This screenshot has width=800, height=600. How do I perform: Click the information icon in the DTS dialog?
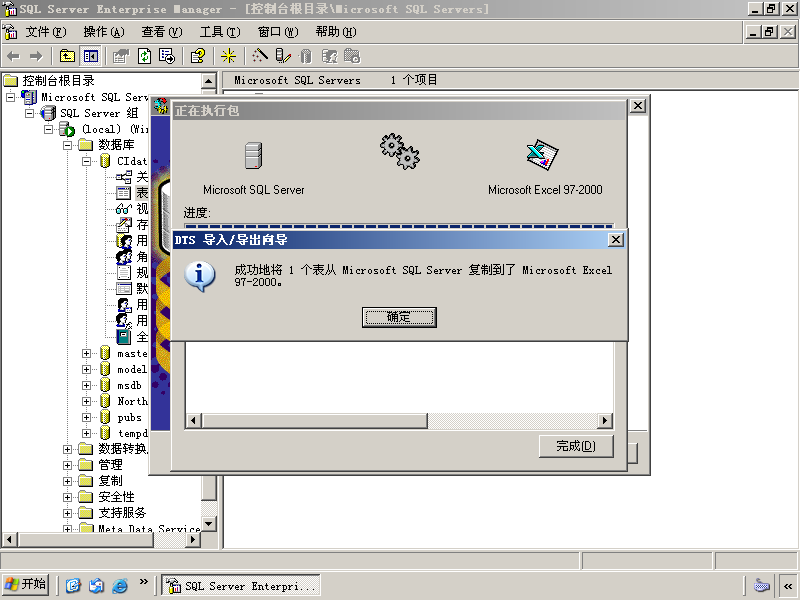[200, 277]
